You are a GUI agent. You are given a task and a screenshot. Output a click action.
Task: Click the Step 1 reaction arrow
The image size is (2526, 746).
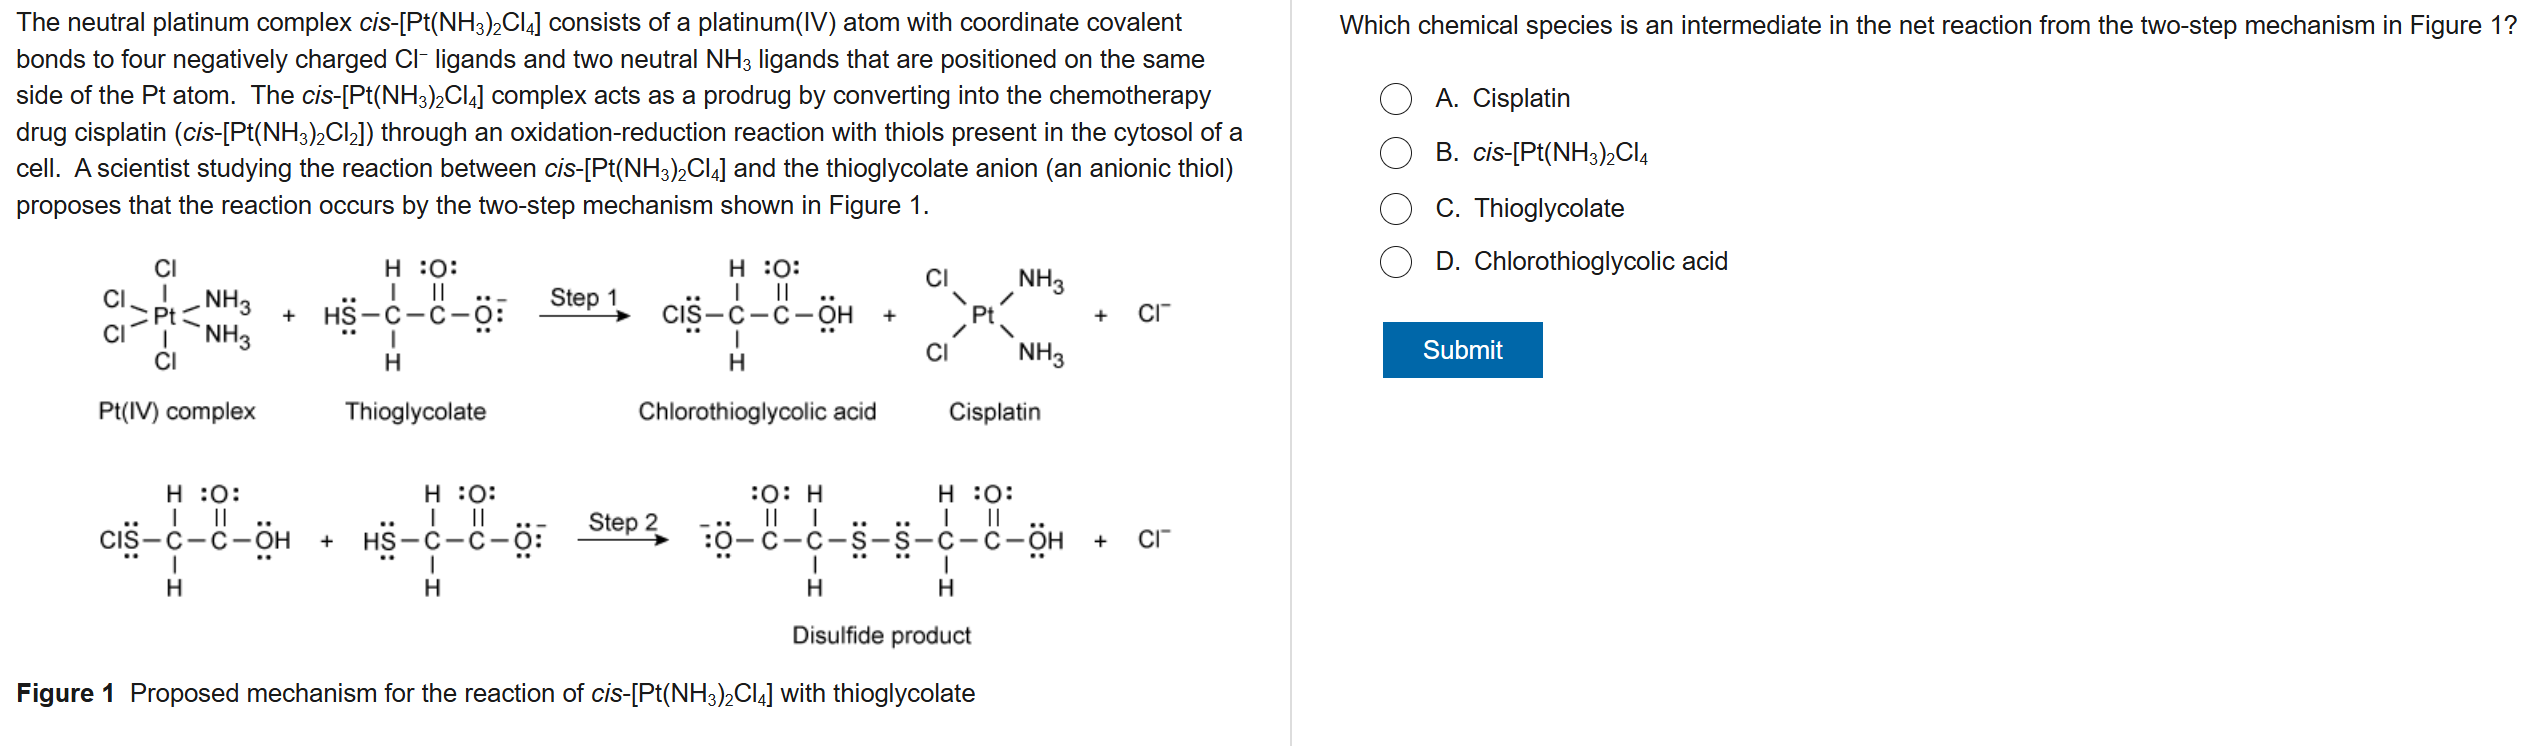coord(585,316)
